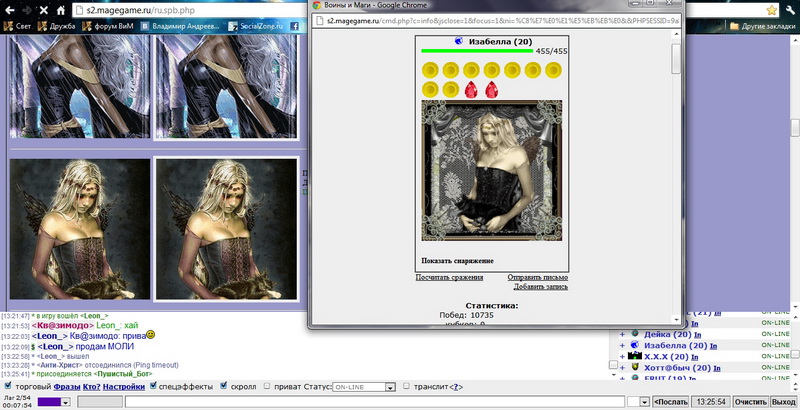This screenshot has height=410, width=800.
Task: Click the purple chat color swatch
Action: point(49,402)
